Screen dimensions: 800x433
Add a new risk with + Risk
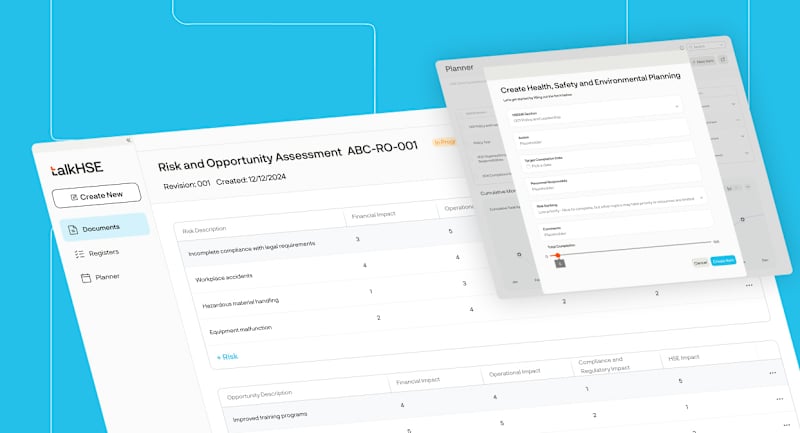point(228,356)
